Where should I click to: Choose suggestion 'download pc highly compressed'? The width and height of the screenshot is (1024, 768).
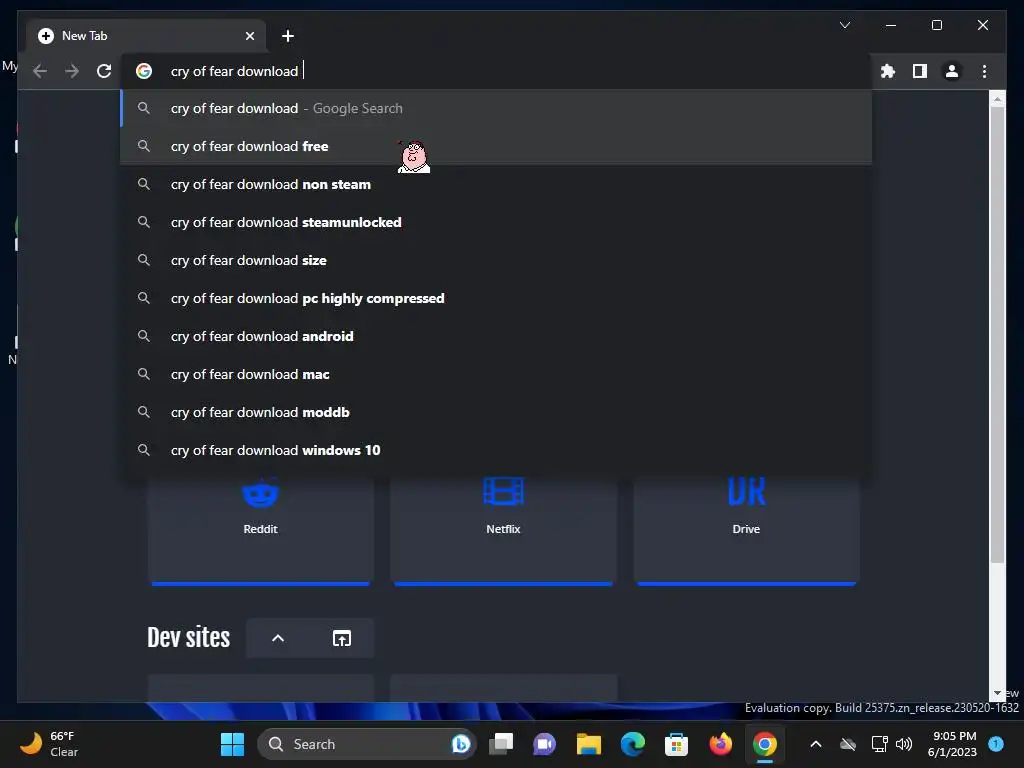tap(496, 298)
